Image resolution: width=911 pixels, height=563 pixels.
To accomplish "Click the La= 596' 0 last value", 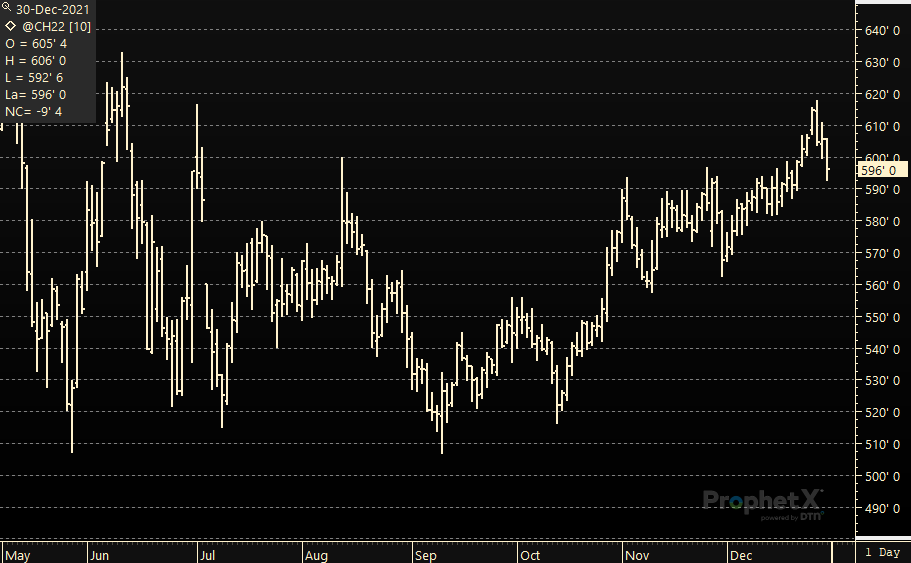I will point(36,94).
